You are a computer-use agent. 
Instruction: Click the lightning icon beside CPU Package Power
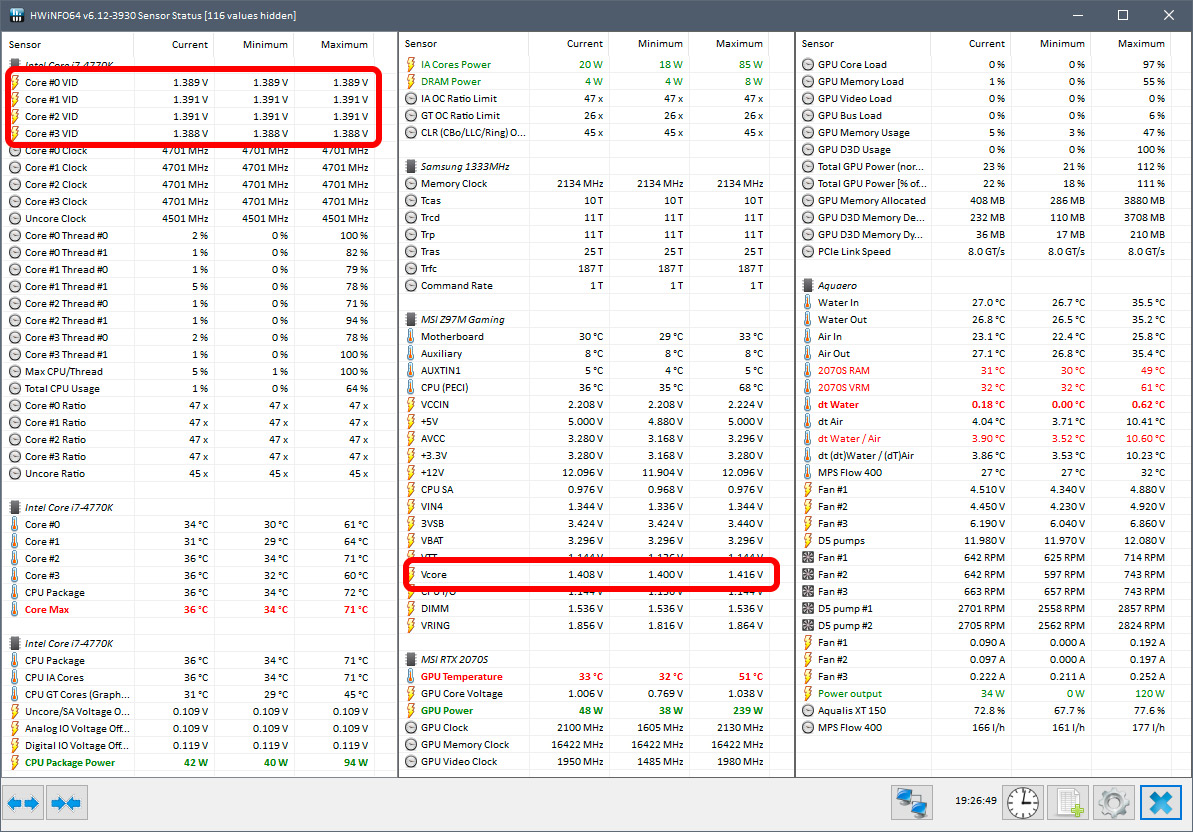click(14, 762)
